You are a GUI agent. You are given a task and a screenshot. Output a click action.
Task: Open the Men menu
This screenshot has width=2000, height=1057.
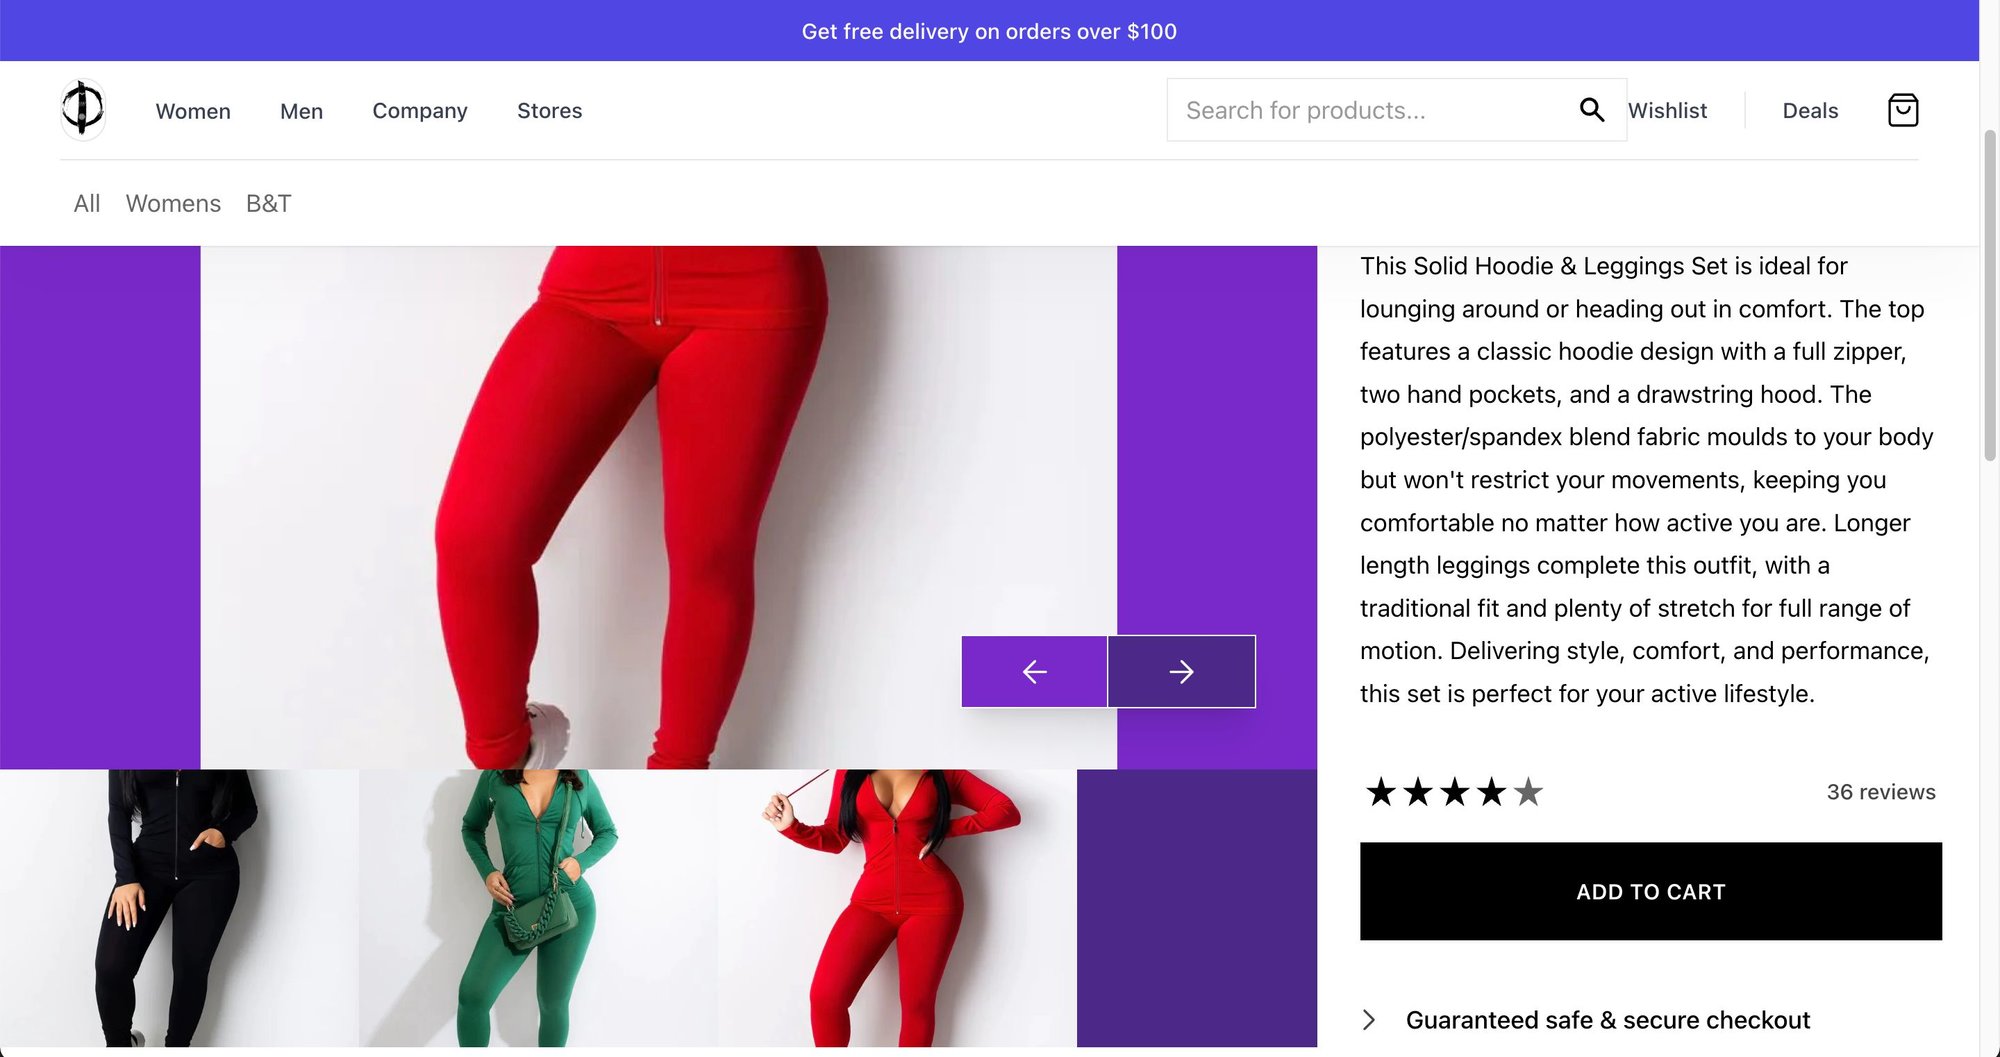301,111
